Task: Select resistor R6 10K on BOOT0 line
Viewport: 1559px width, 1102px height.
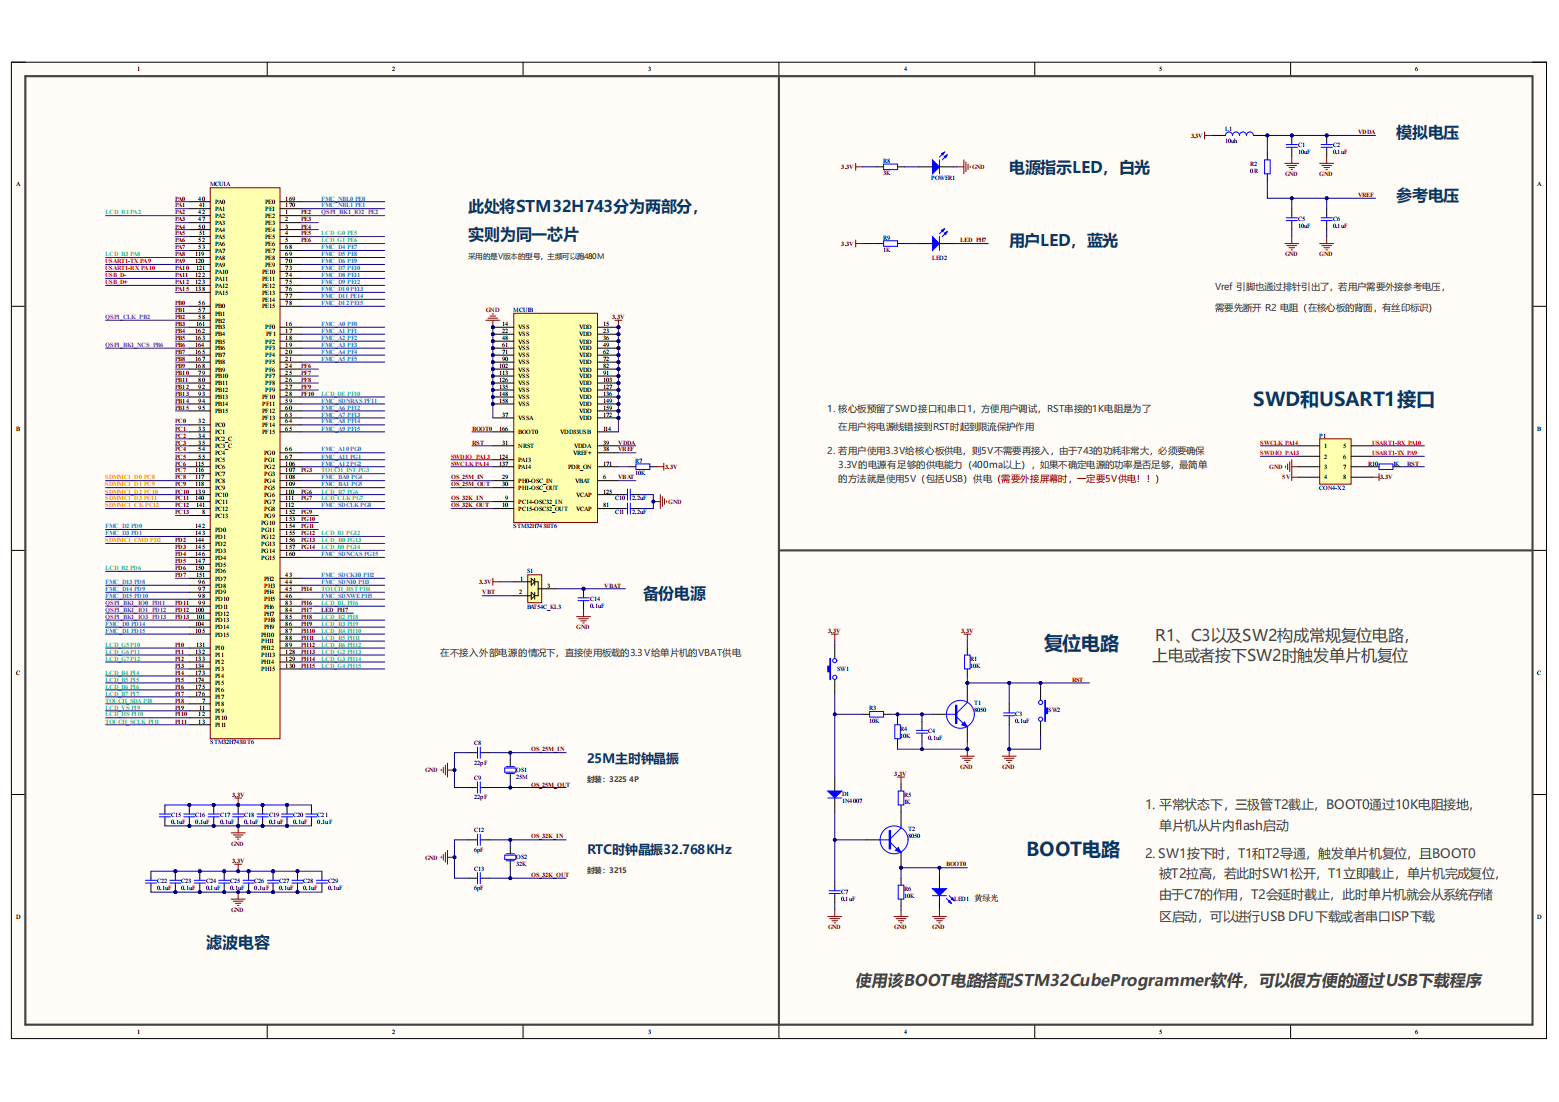Action: tap(900, 892)
